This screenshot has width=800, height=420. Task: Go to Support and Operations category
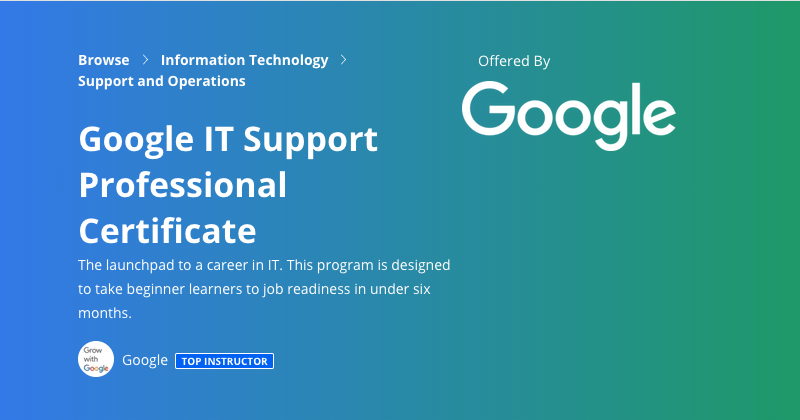(162, 81)
